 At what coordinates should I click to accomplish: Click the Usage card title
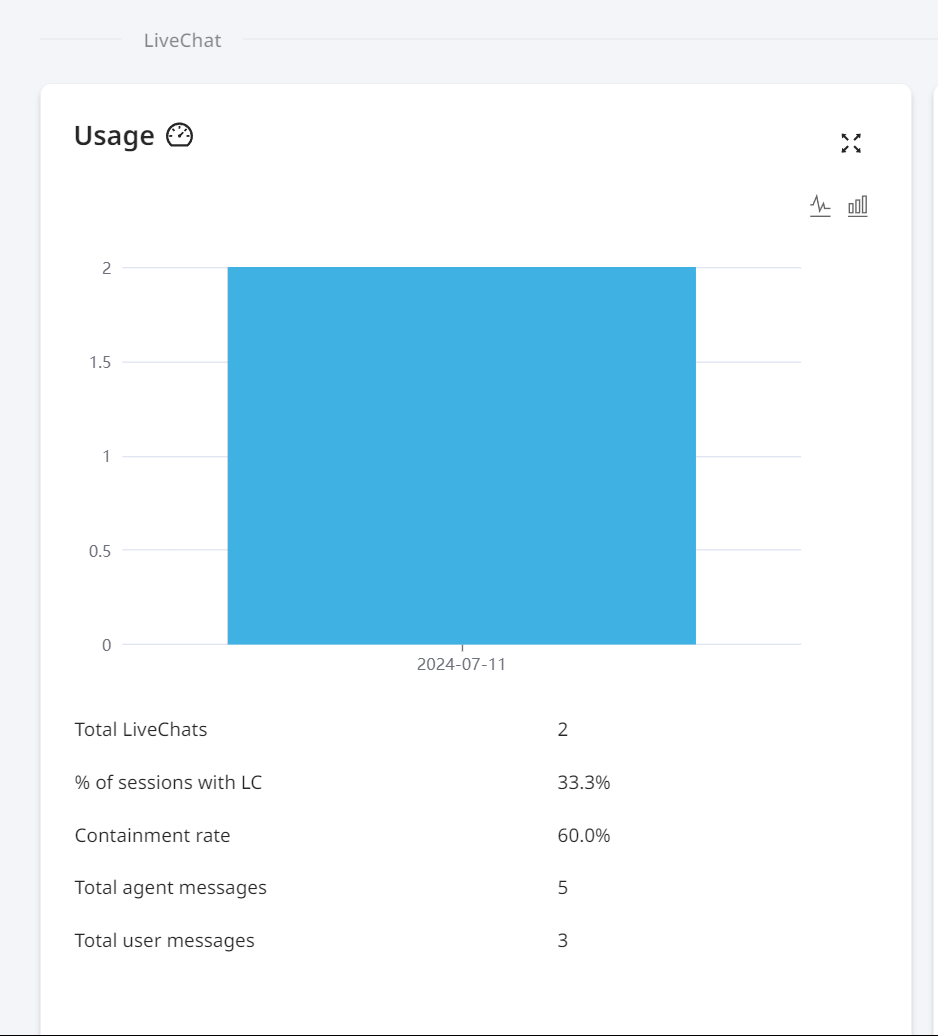114,135
